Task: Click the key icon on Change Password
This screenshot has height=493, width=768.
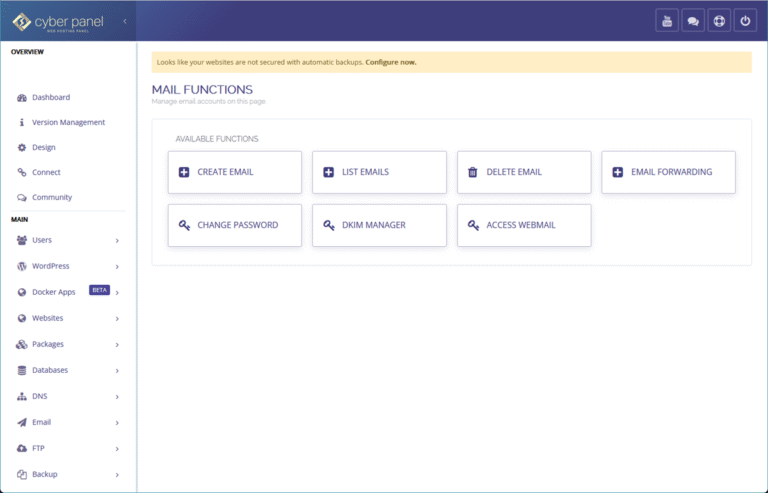Action: pos(184,225)
